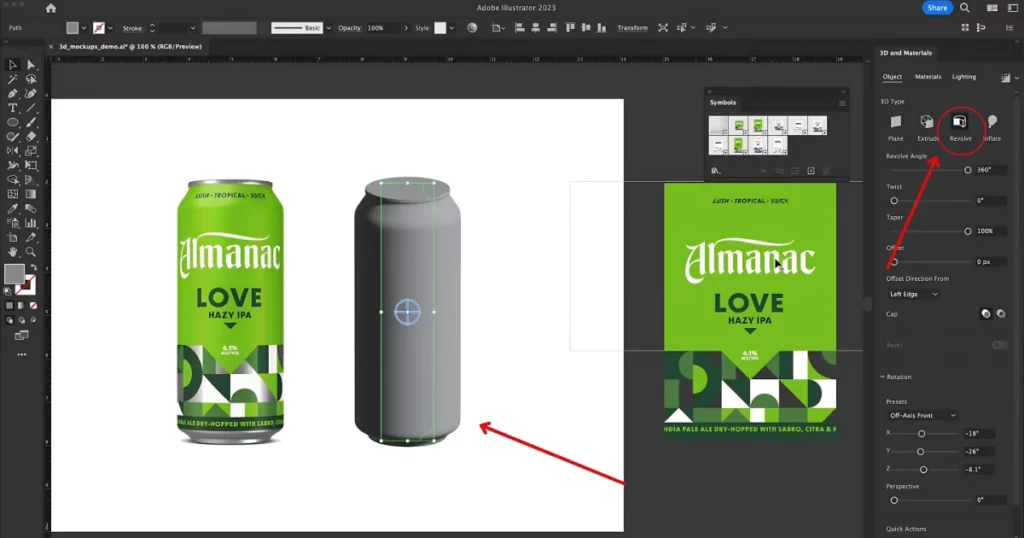Open Symbol Libraries menu in Symbols panel
Screen dimensions: 1024x538
pos(716,171)
